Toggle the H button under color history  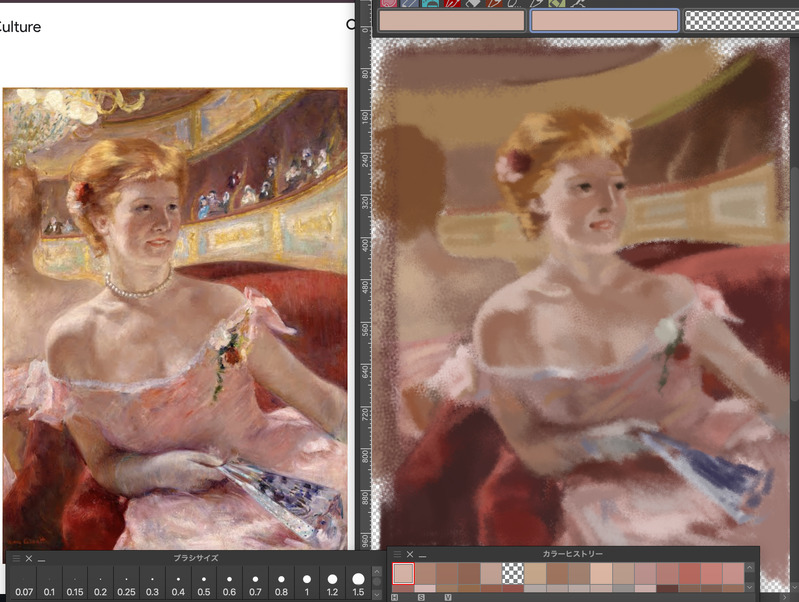[x=395, y=597]
